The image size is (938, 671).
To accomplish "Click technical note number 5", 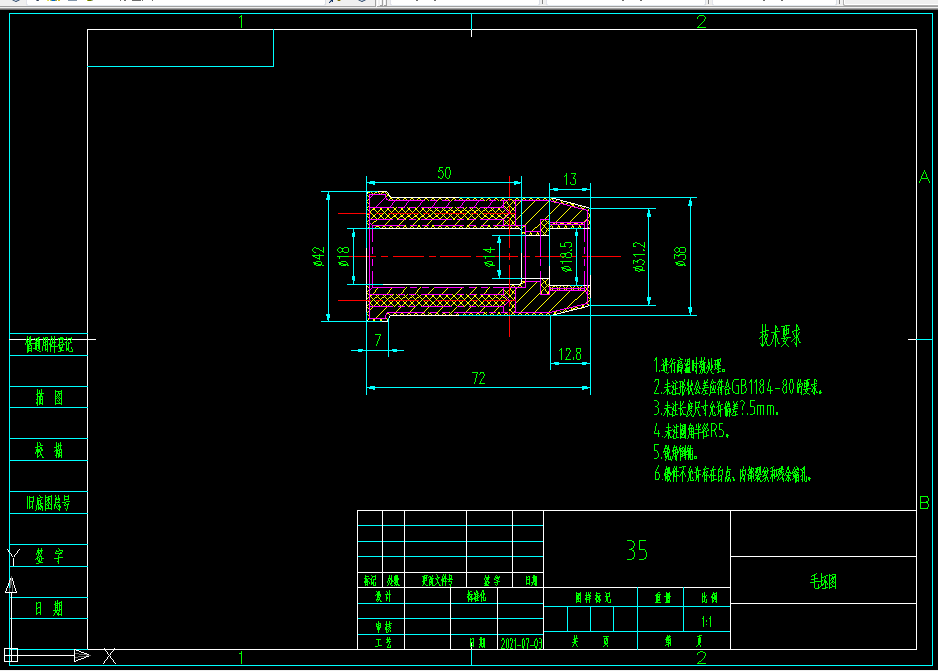I will click(675, 452).
